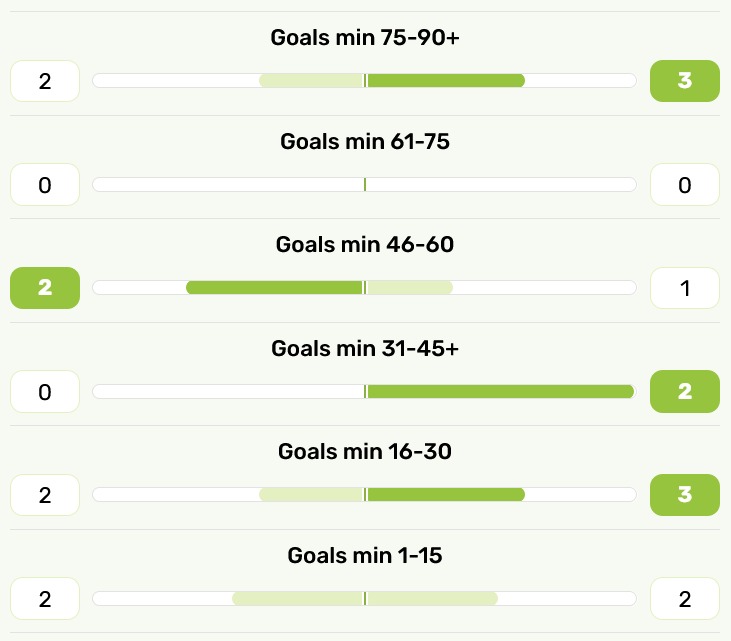Select the Goals min 61-75 label
The image size is (731, 641).
(x=365, y=141)
